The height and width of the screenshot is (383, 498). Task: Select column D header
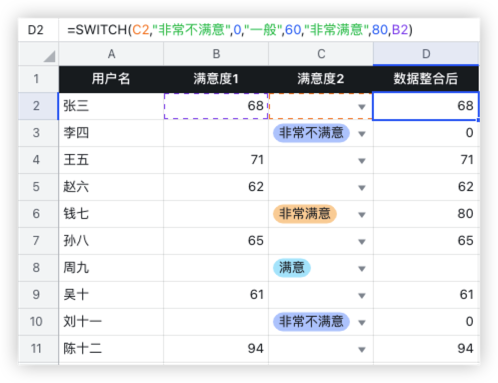[x=426, y=54]
